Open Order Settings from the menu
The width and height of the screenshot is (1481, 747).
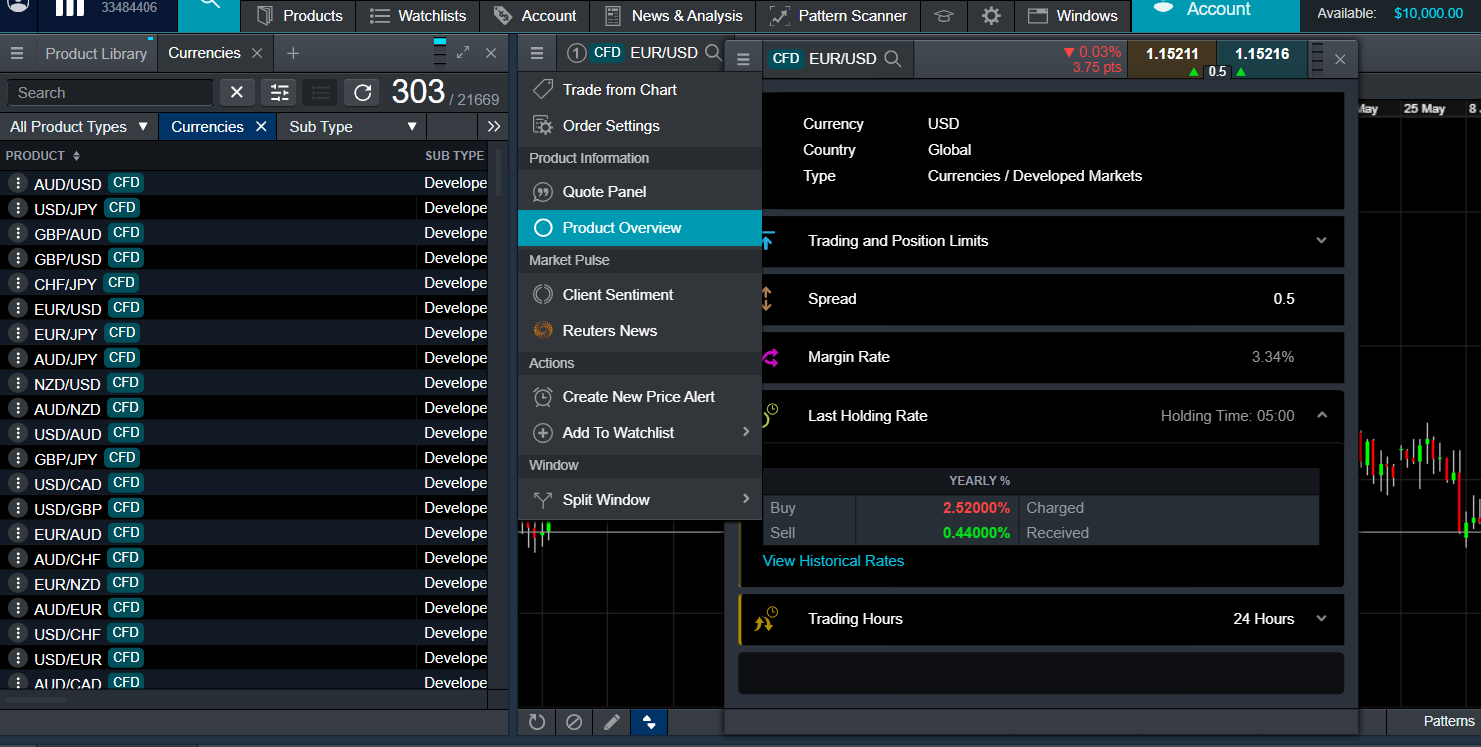[640, 126]
